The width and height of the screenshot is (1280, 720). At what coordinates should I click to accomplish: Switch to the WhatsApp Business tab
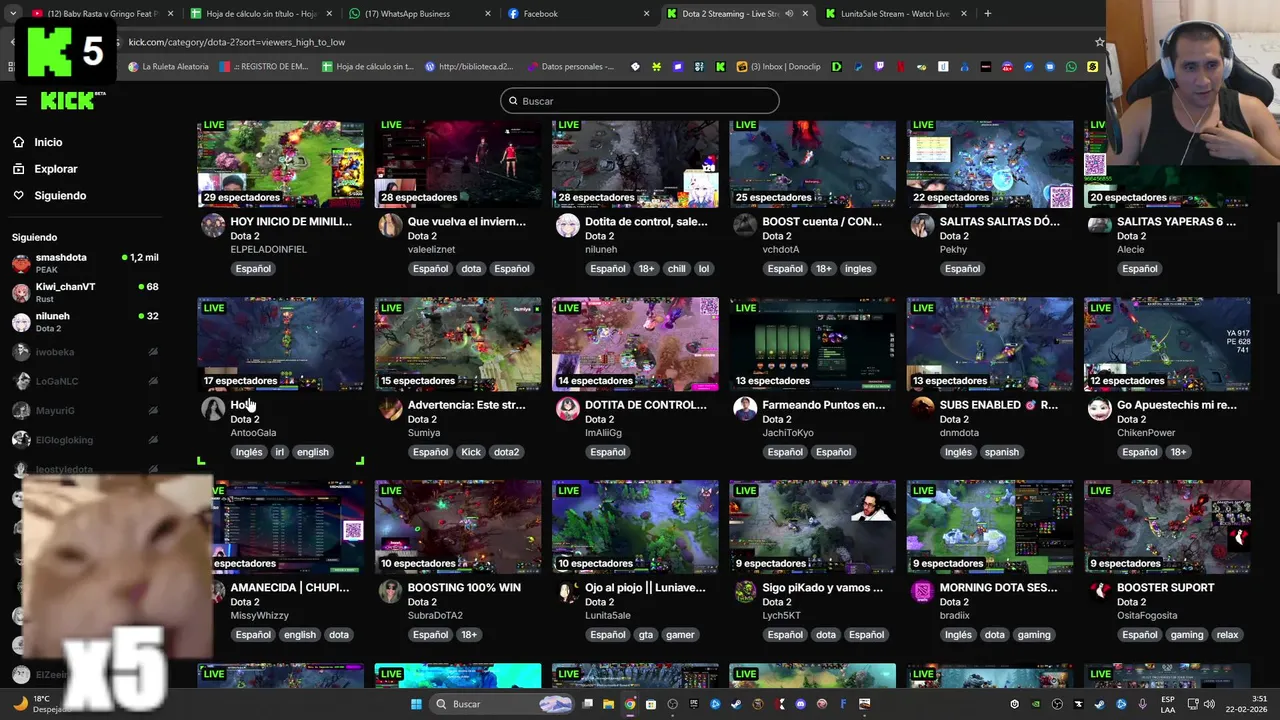[x=420, y=14]
